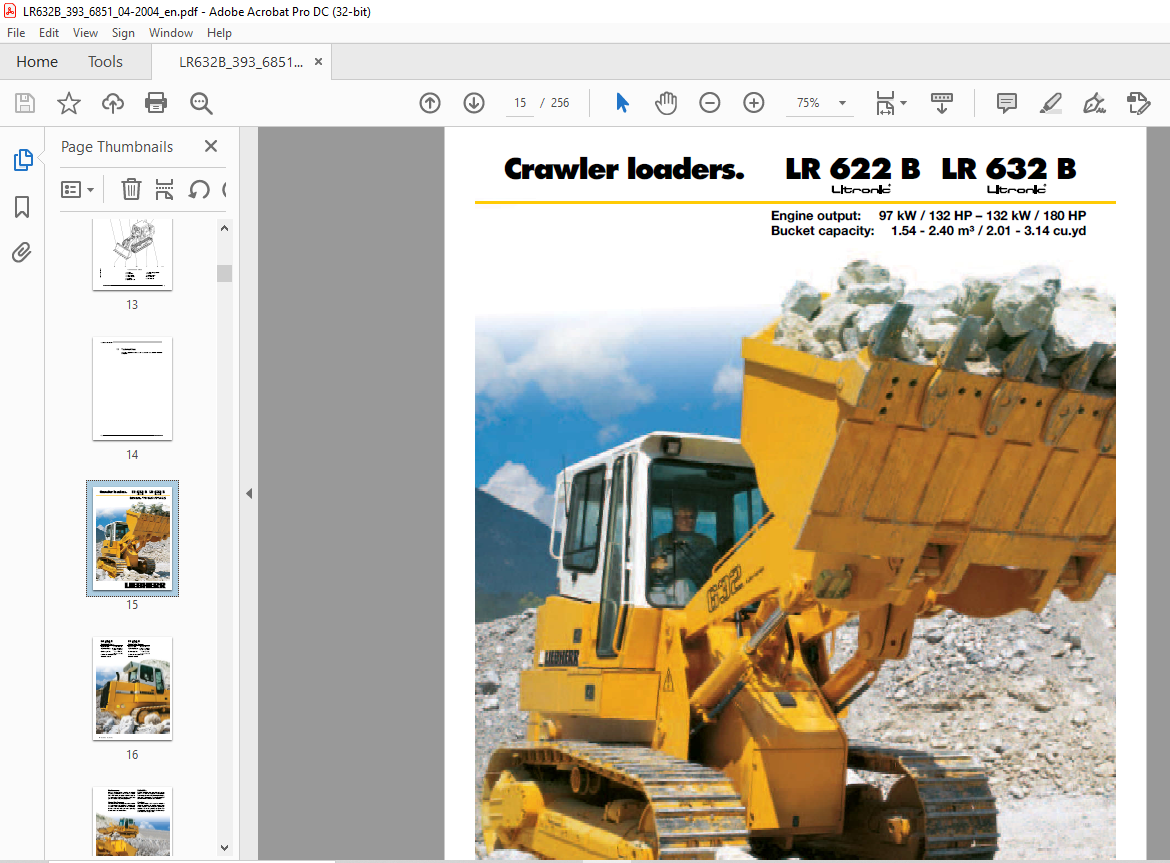1170x863 pixels.
Task: Click the total page count 256
Action: [x=560, y=103]
